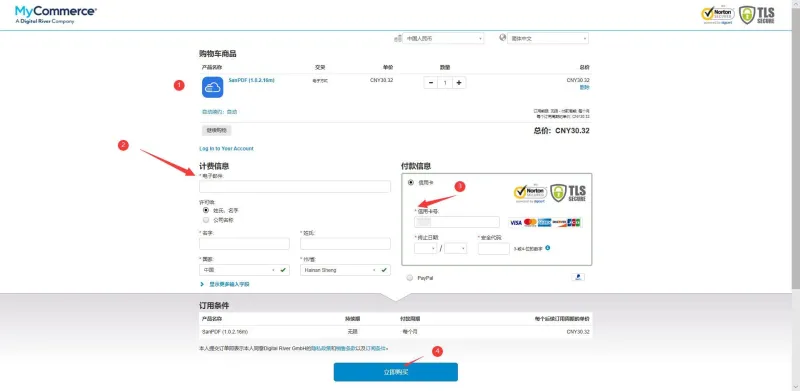Expand the 显示更多输入字段 additional fields section
Viewport: 800px width, 391px height.
click(x=225, y=284)
